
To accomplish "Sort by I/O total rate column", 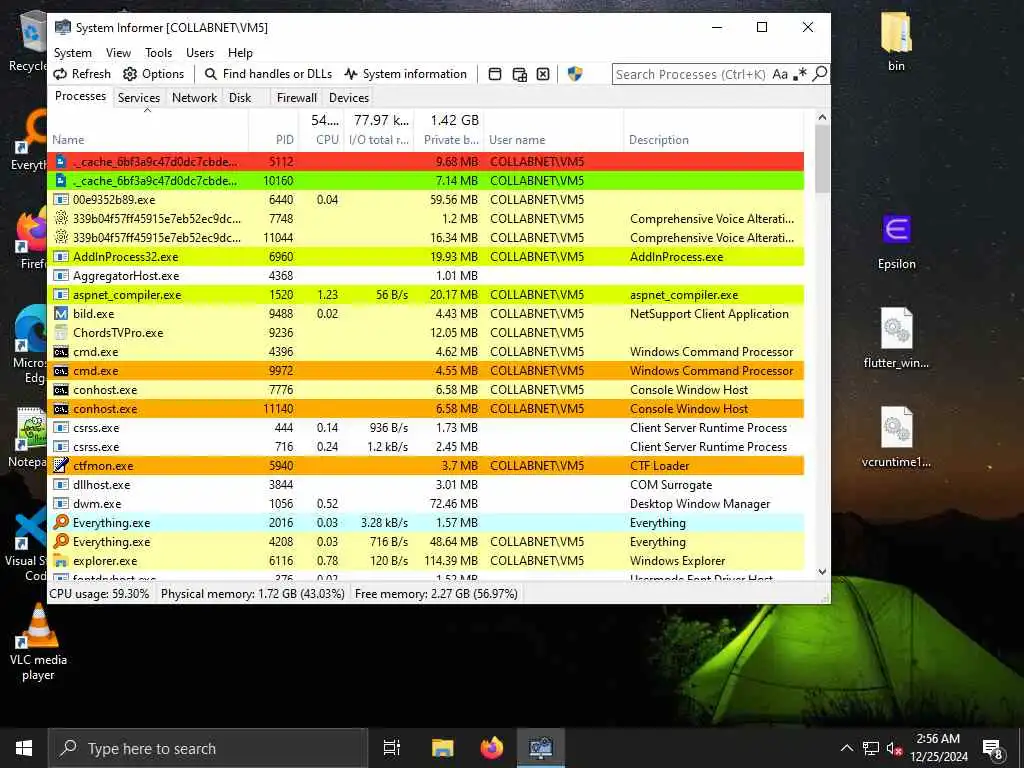I will (x=379, y=130).
